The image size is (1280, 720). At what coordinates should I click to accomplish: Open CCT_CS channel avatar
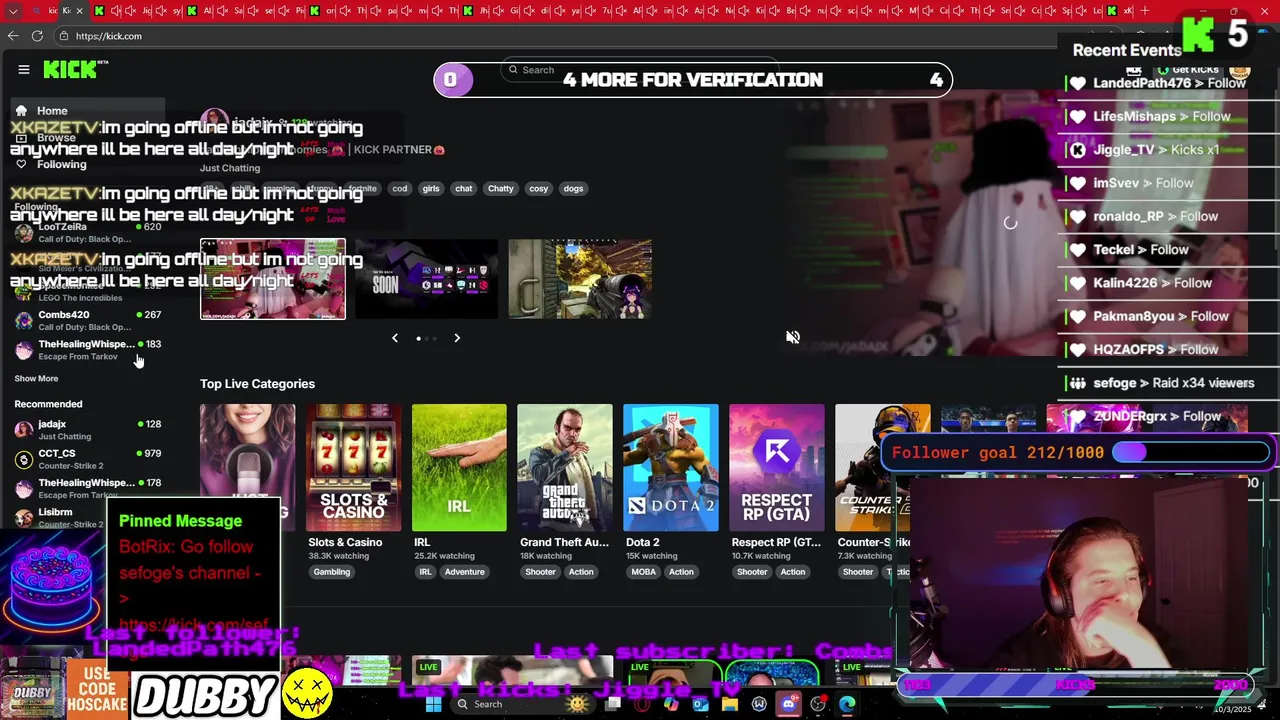24,459
